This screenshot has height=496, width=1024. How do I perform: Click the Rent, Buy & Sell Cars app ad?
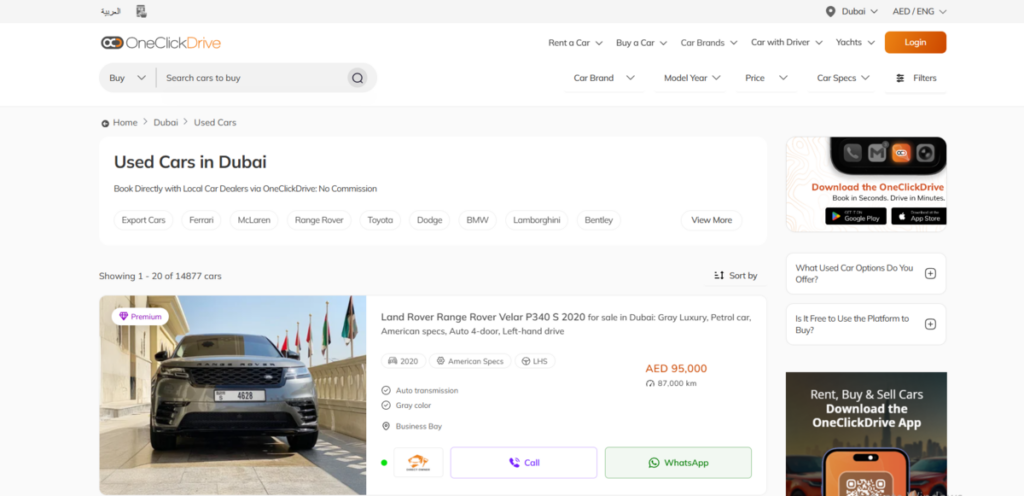click(866, 433)
